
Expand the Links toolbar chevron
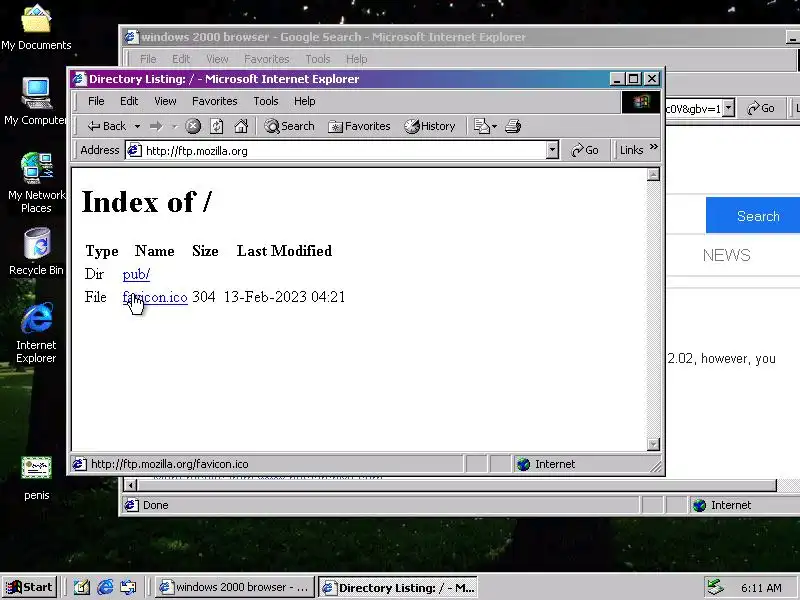[654, 147]
